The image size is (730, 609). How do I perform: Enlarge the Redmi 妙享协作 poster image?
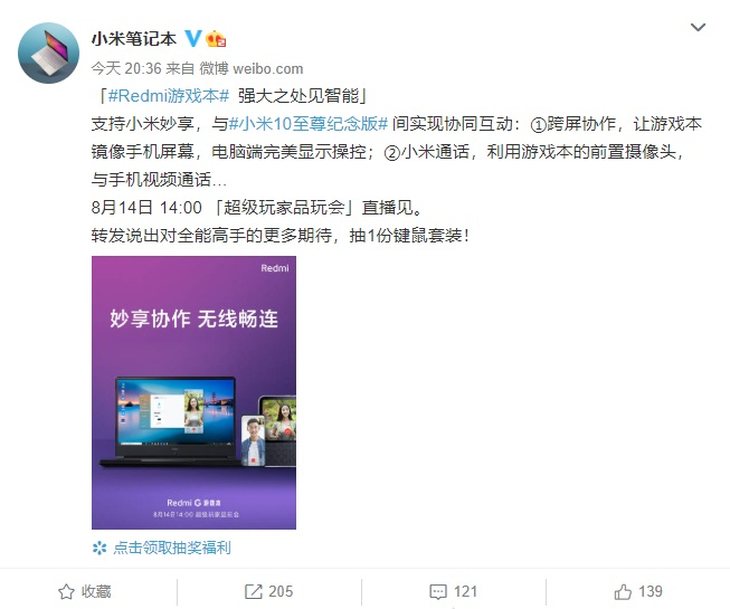[x=194, y=392]
